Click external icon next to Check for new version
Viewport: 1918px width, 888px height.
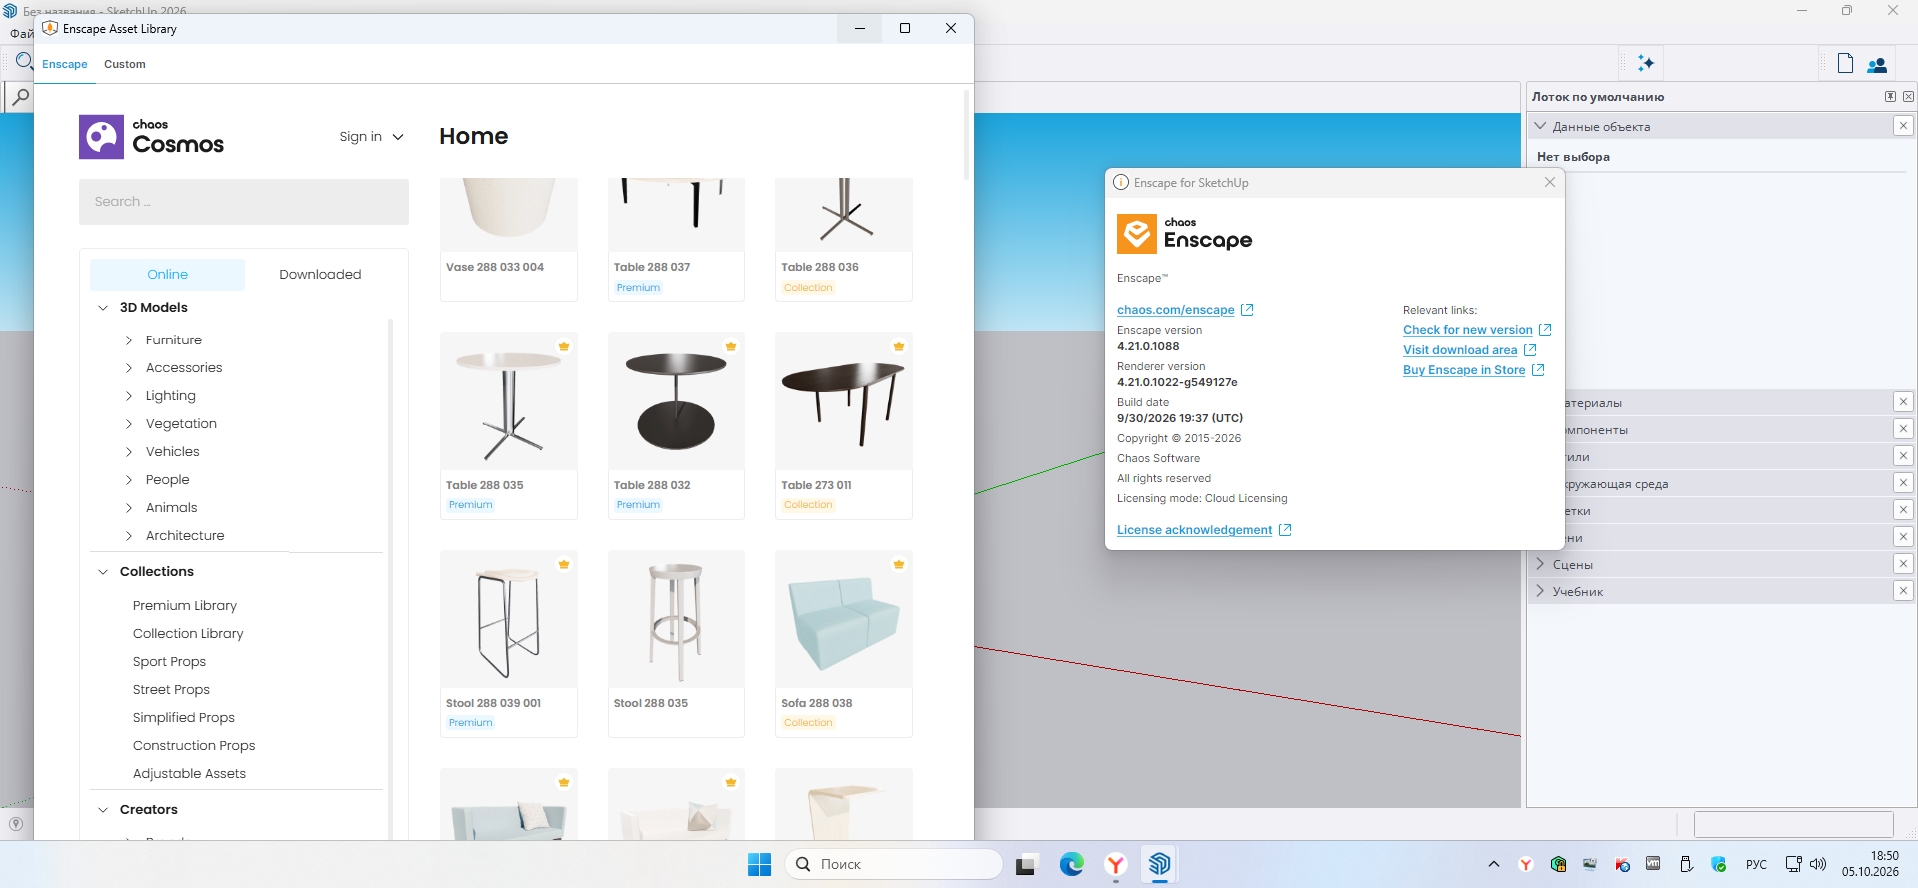1545,330
